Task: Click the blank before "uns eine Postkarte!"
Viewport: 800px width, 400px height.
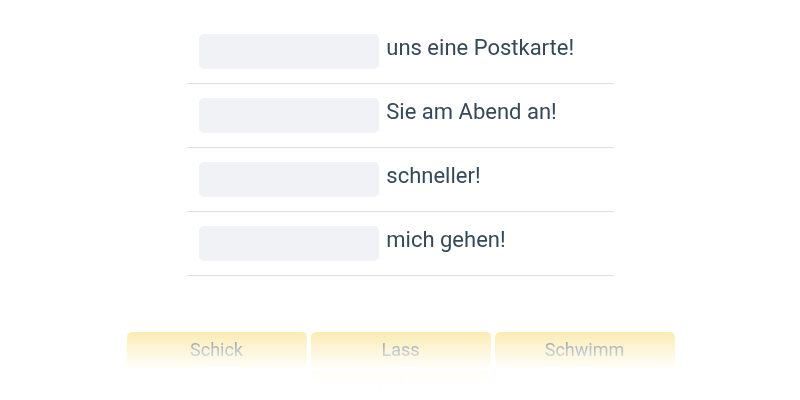Action: 289,51
